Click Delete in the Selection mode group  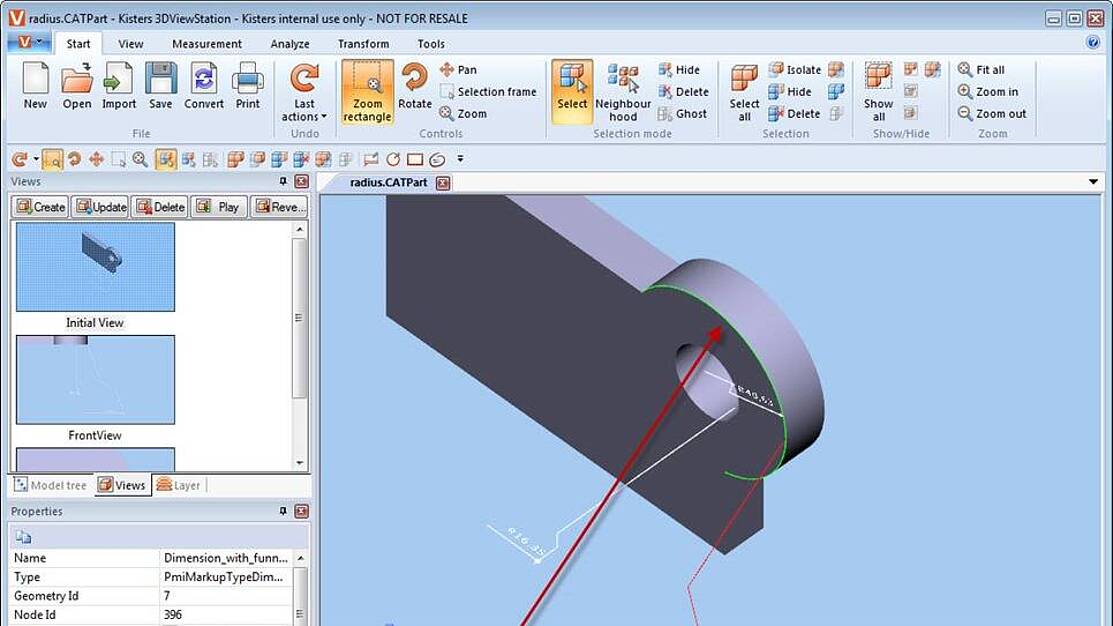(x=684, y=92)
